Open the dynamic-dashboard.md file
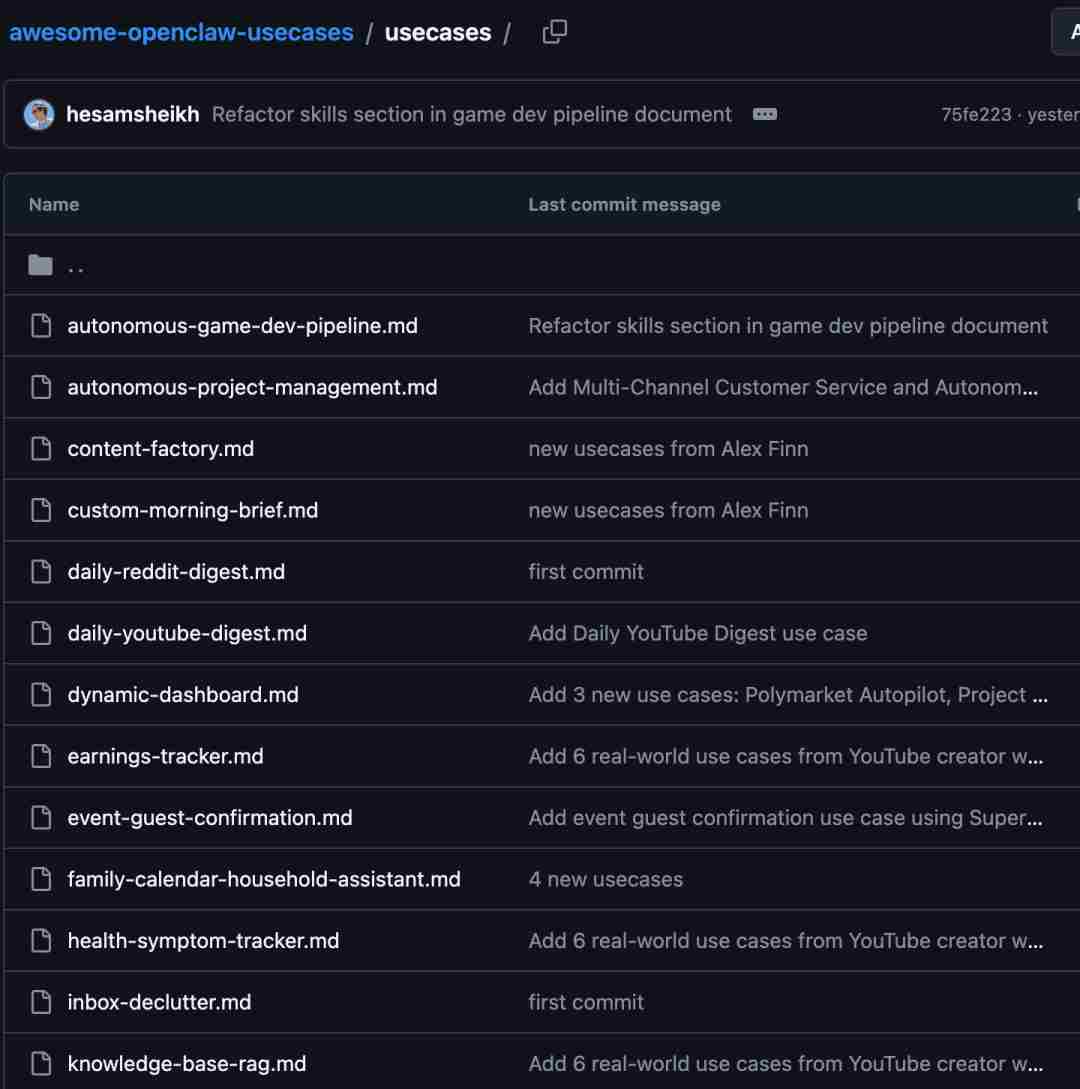 point(183,695)
